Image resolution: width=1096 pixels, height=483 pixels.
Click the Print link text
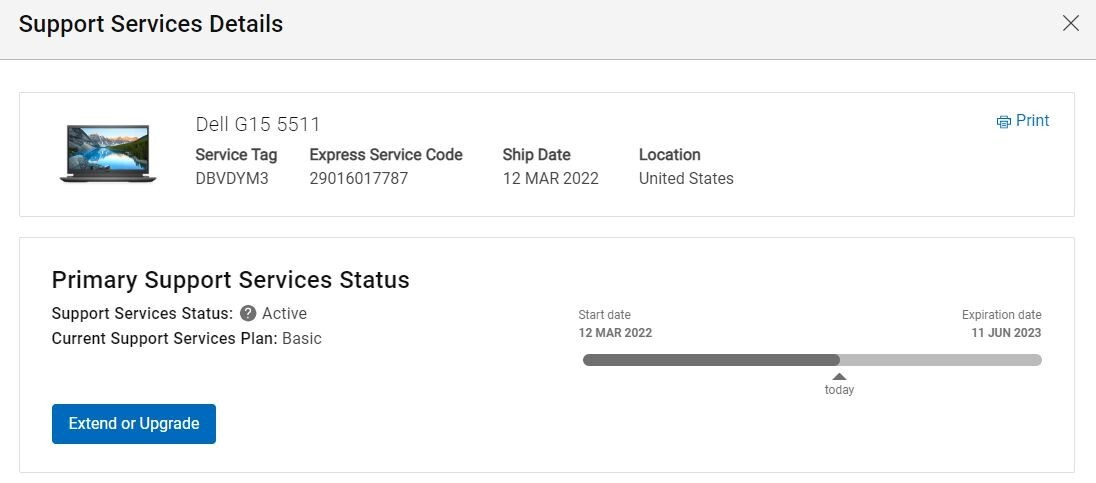click(1032, 120)
